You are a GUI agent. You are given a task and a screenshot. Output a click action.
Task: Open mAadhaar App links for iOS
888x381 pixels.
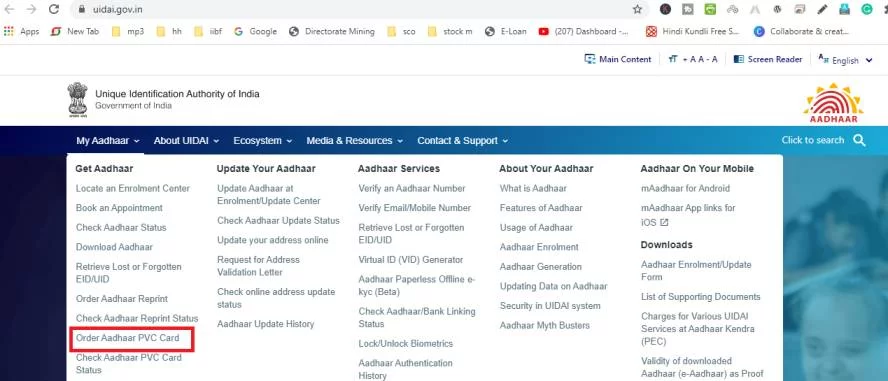click(688, 215)
